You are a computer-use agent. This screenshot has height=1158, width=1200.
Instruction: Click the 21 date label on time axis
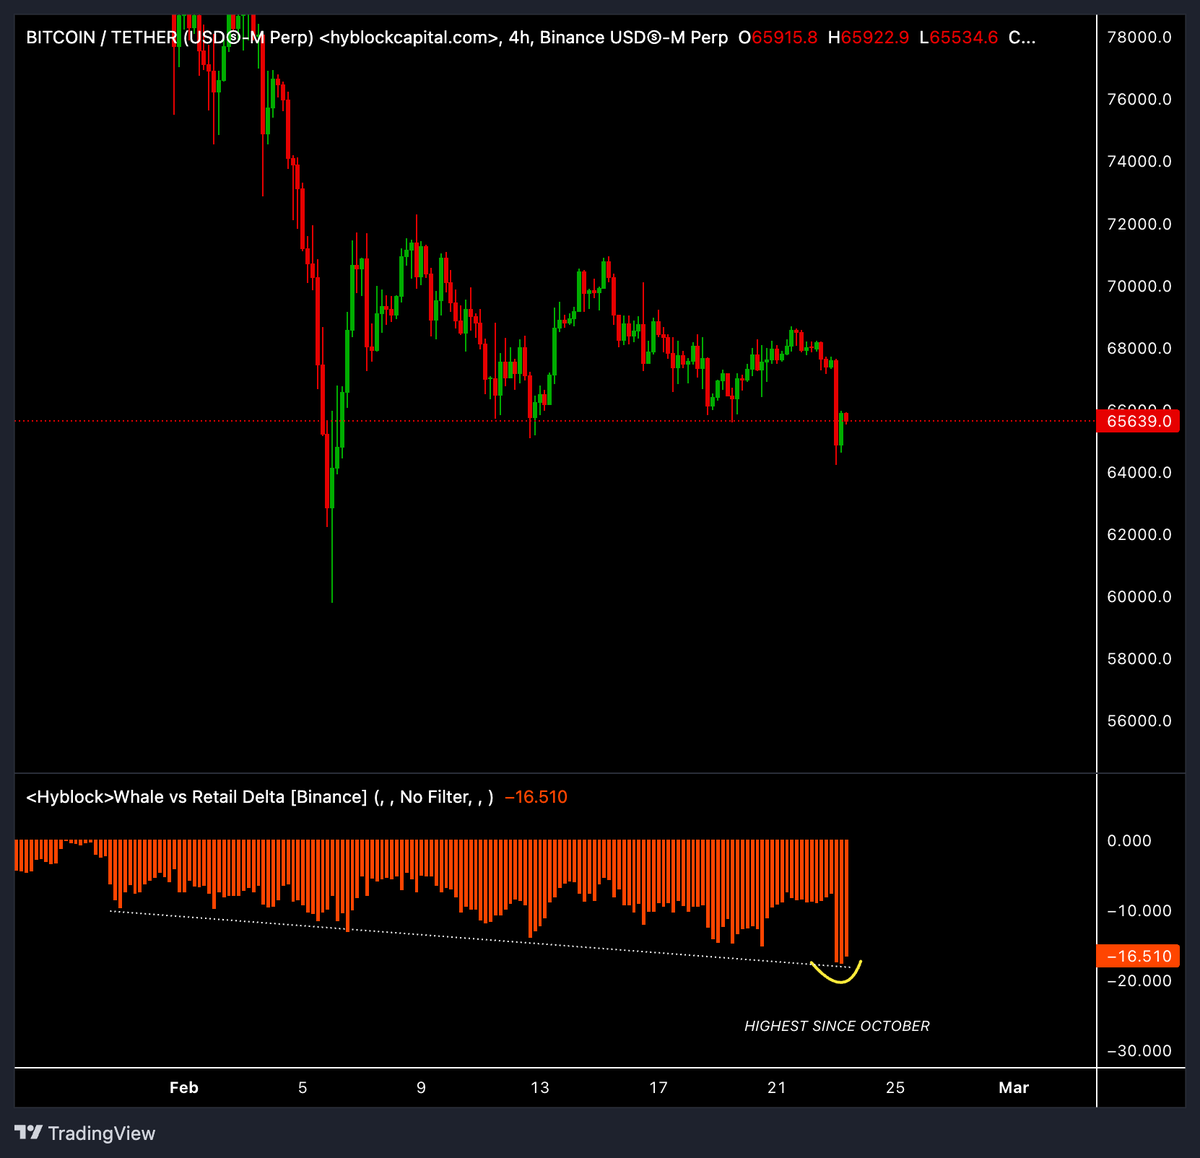(777, 1087)
